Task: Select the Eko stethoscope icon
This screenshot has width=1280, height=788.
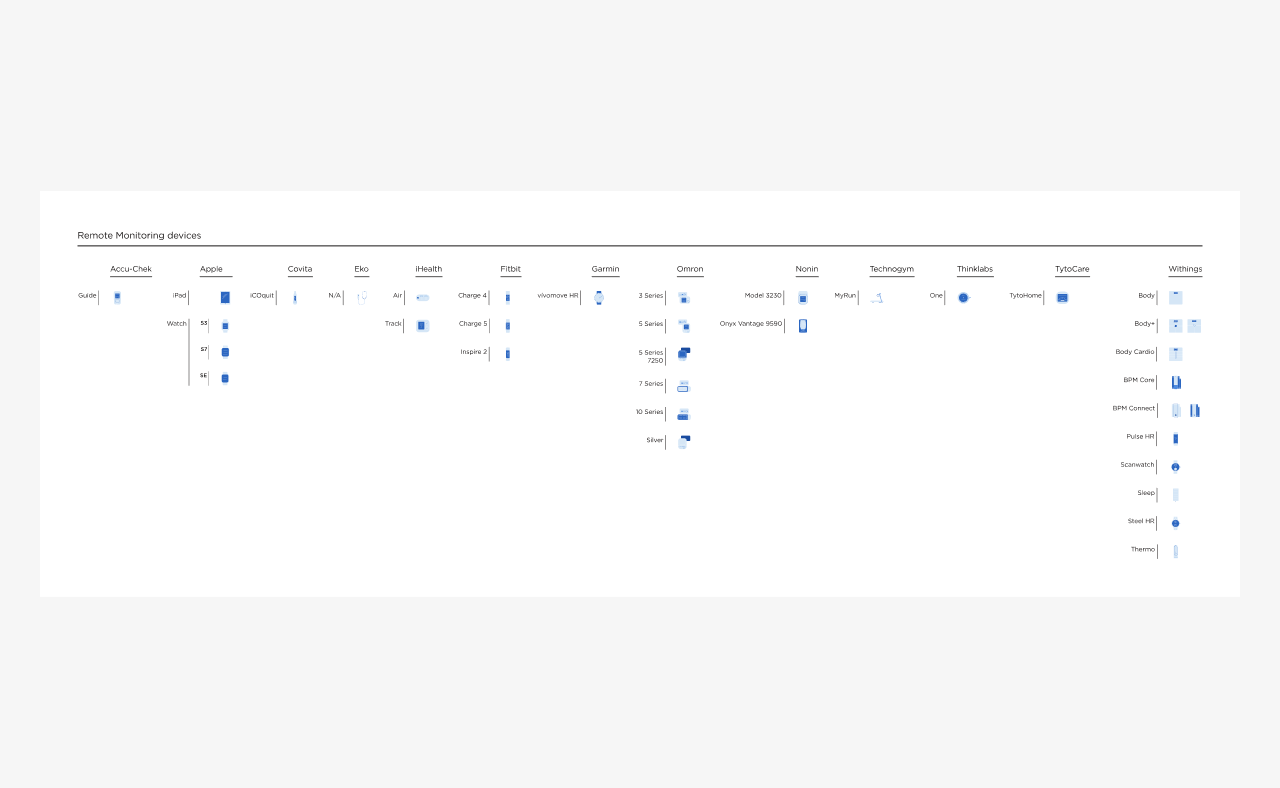Action: [x=362, y=297]
